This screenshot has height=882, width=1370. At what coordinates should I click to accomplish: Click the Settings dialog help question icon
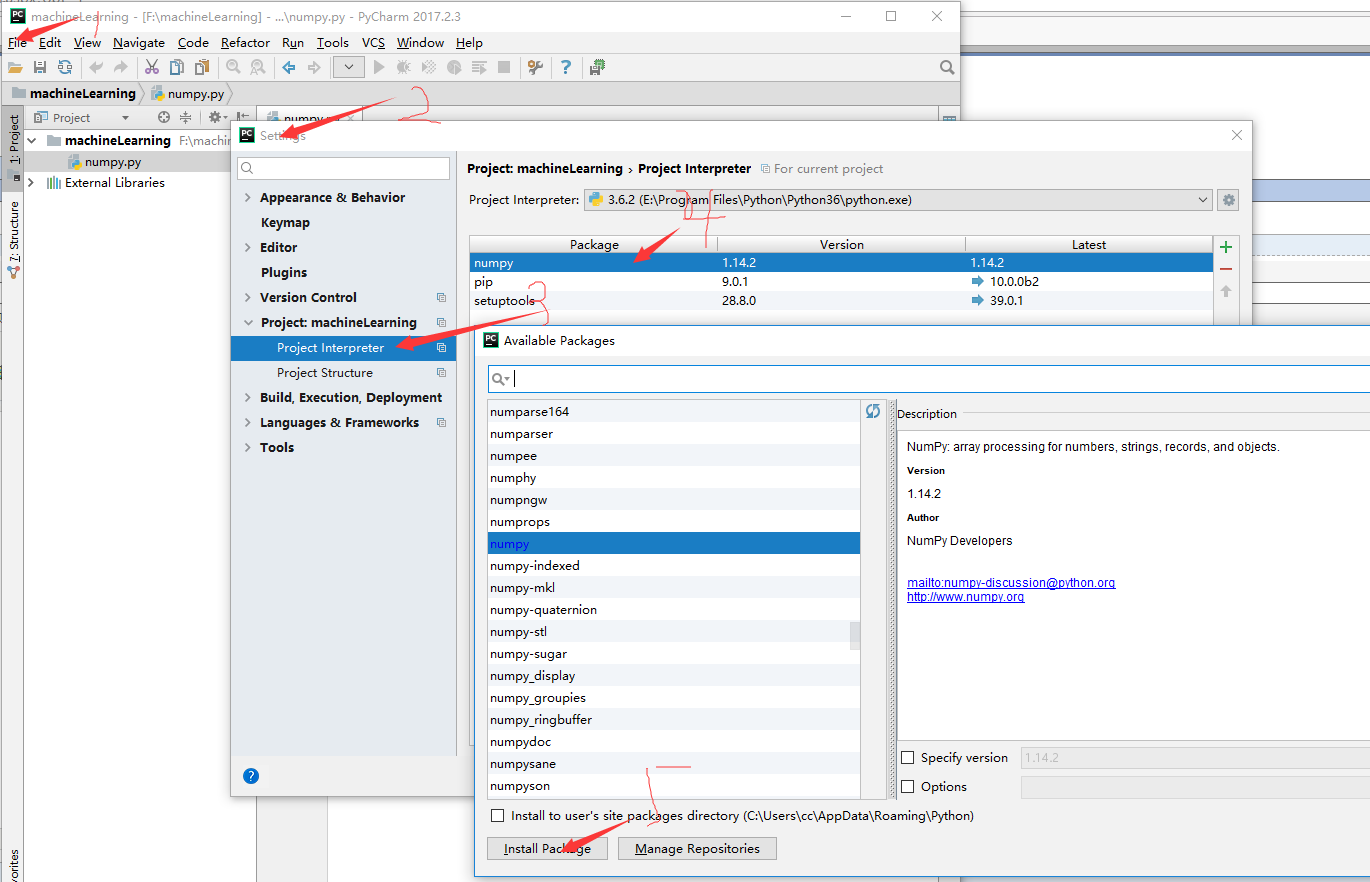pos(251,776)
